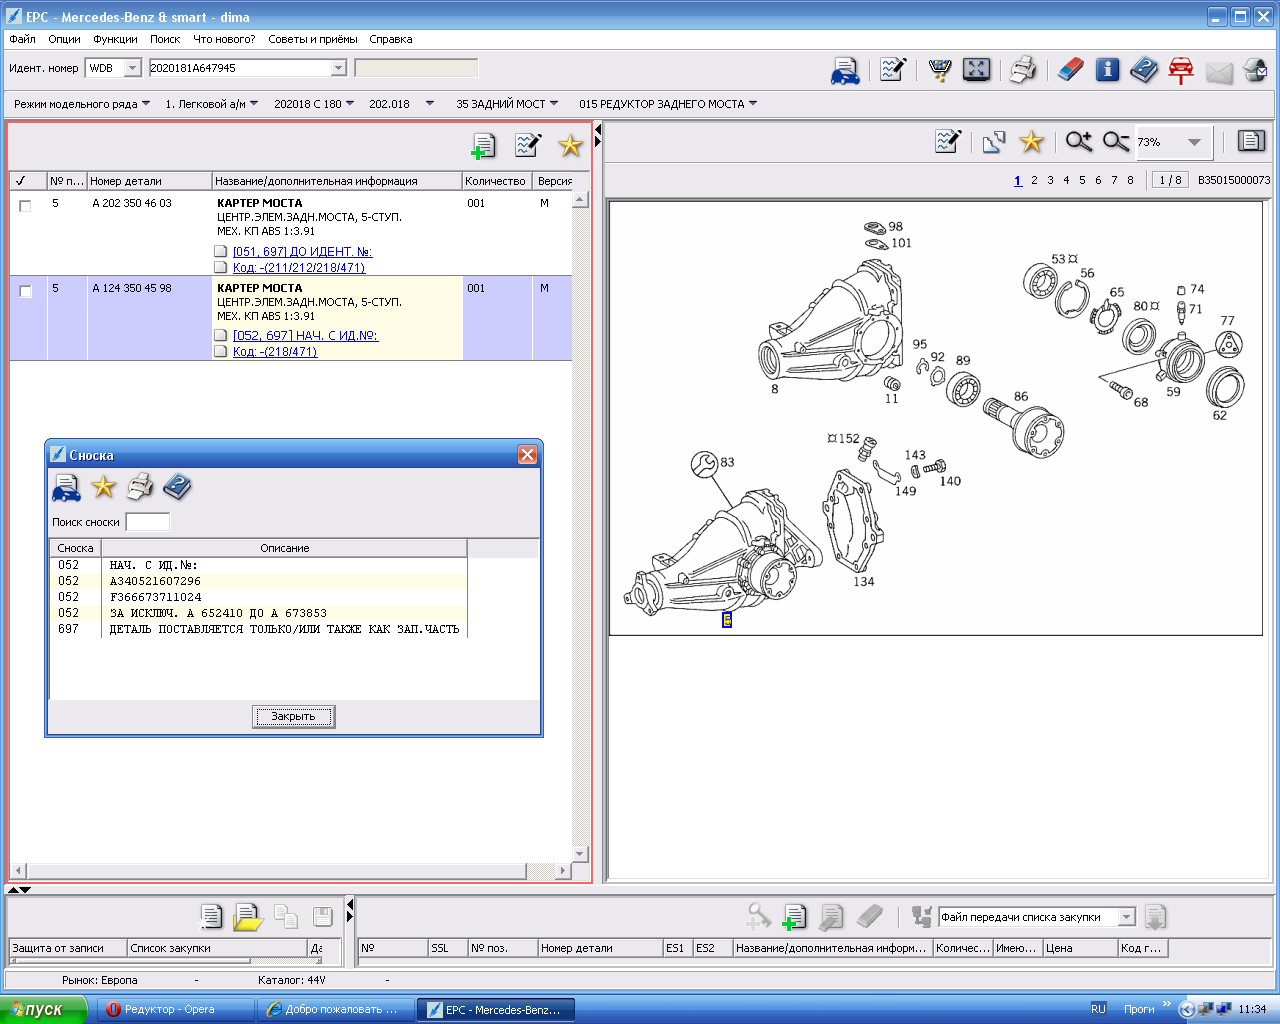
Task: Switch to Добро пожаловать taskbar window
Action: click(334, 1009)
